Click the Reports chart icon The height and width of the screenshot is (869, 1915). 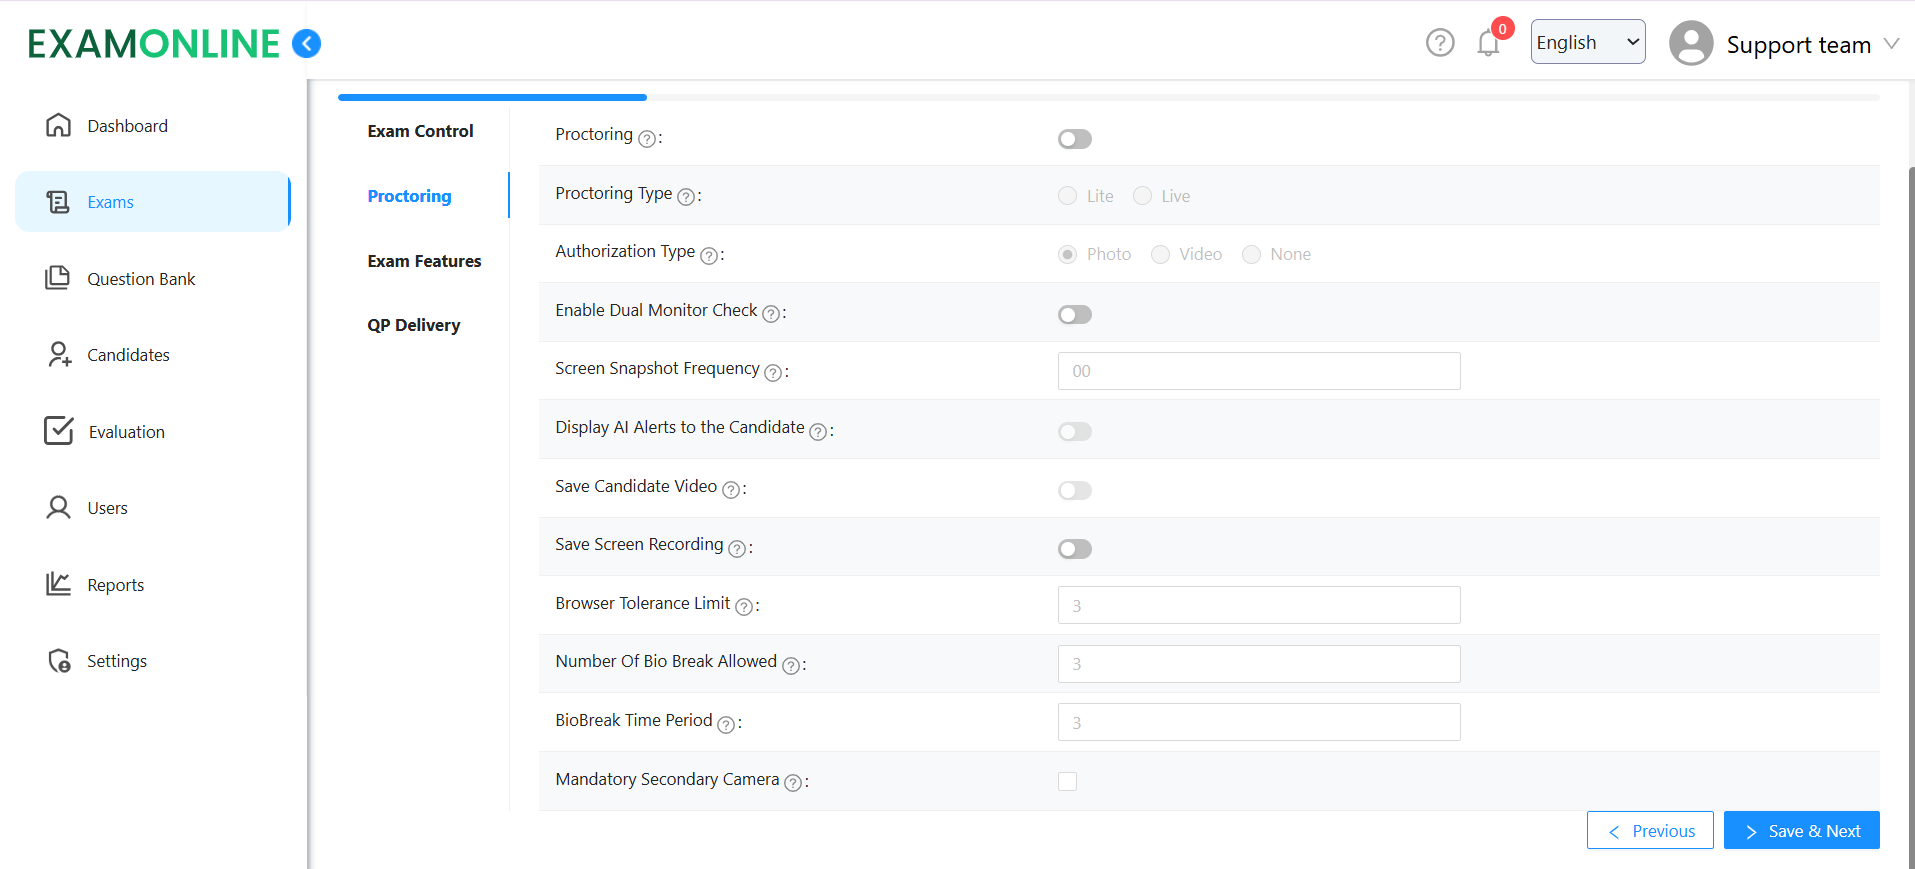point(58,584)
